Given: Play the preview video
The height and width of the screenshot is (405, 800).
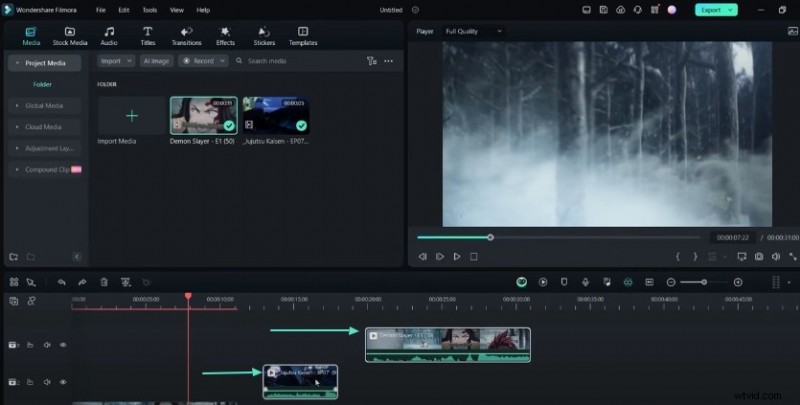Looking at the screenshot, I should [x=457, y=257].
